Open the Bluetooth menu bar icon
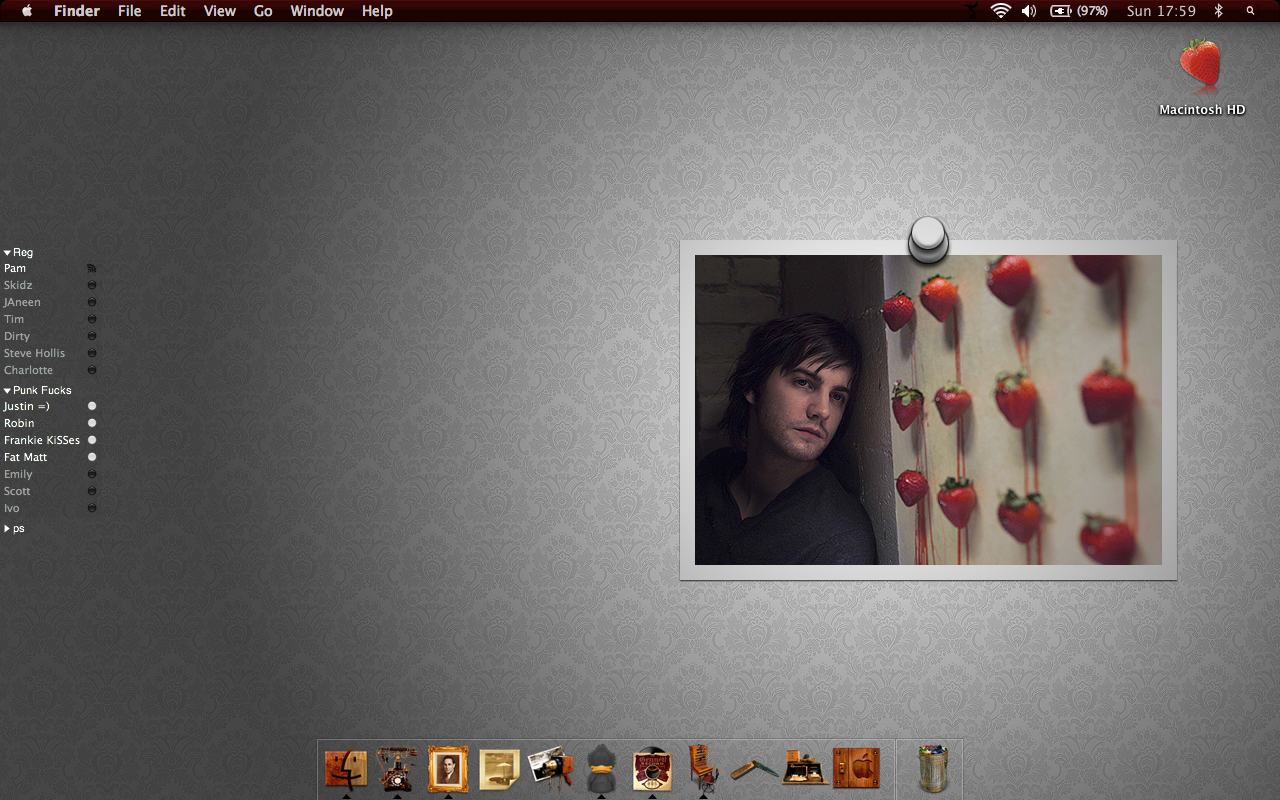This screenshot has height=800, width=1280. [x=1218, y=11]
